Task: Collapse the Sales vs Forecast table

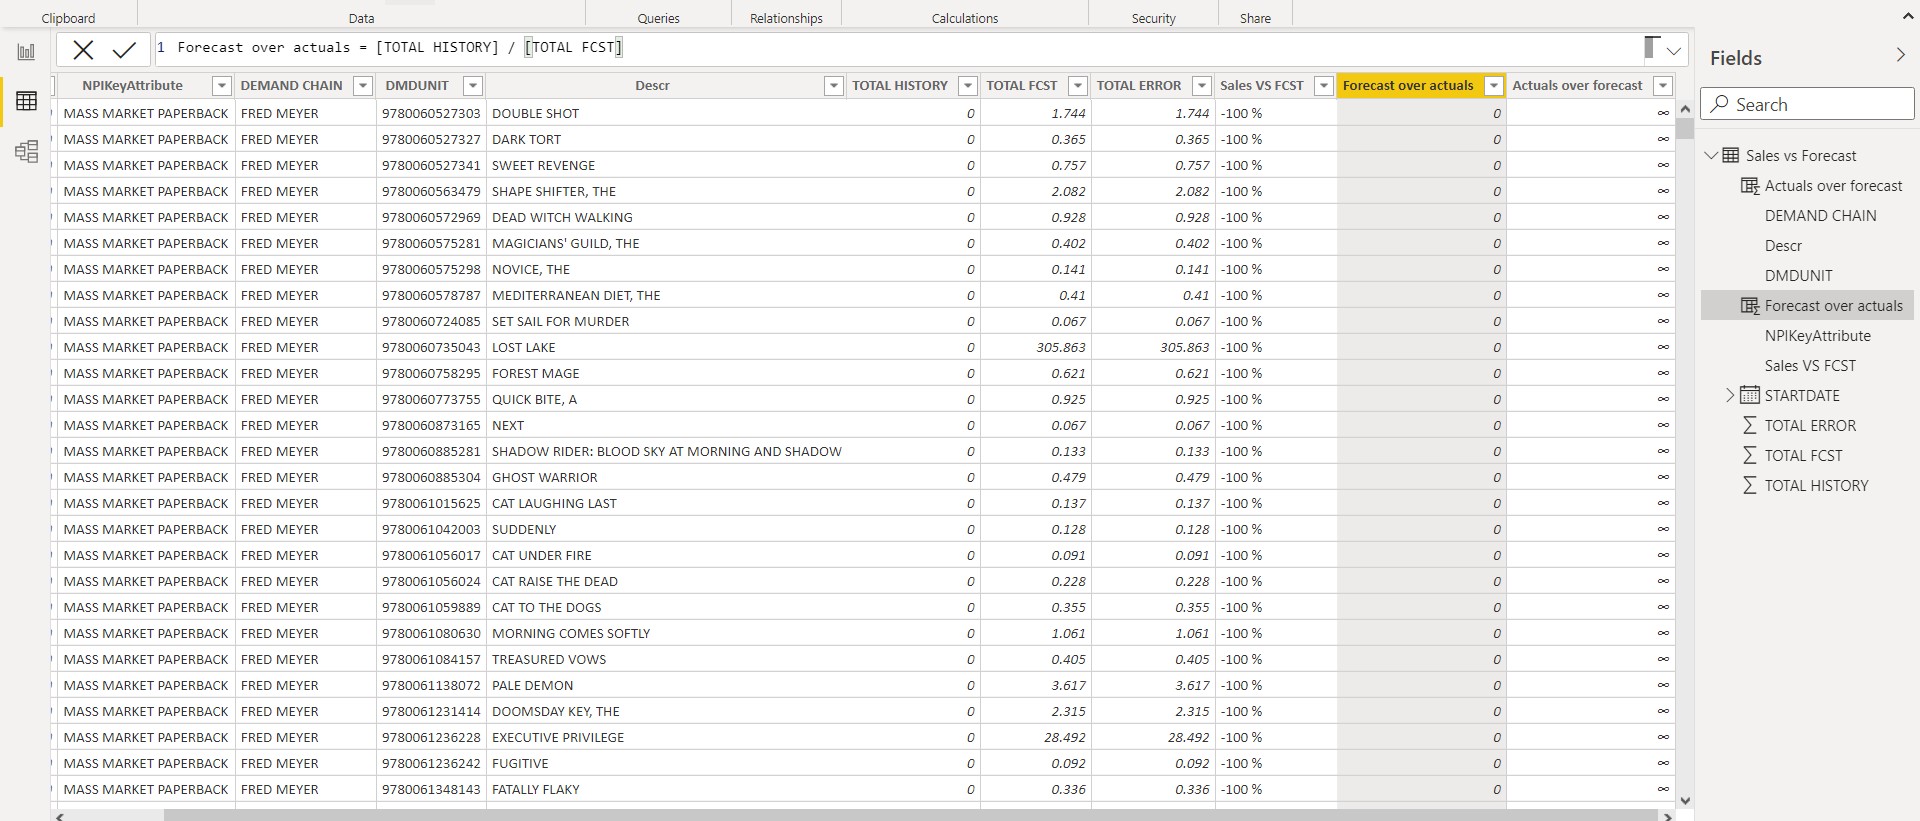Action: click(1711, 155)
